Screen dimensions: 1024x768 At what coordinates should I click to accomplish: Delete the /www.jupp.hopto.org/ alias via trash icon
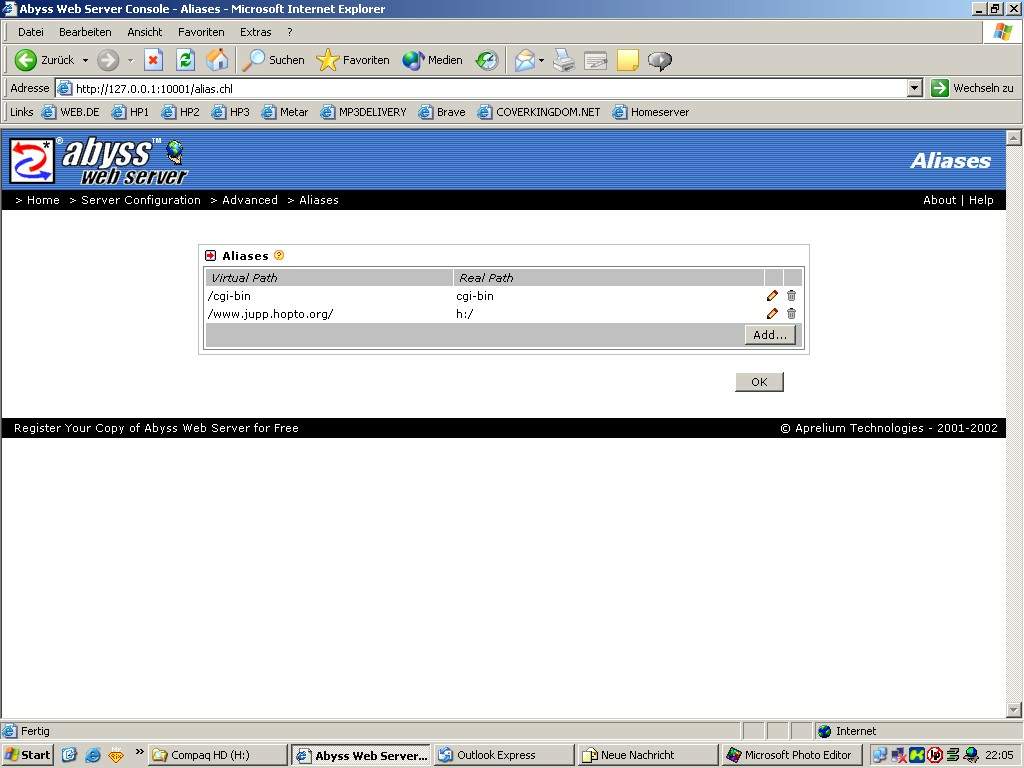click(x=791, y=314)
